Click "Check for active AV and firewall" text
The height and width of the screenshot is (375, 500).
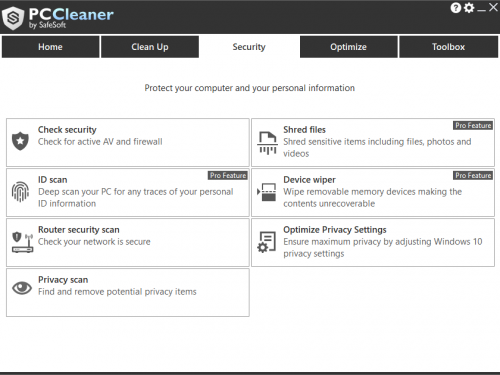[x=100, y=142]
